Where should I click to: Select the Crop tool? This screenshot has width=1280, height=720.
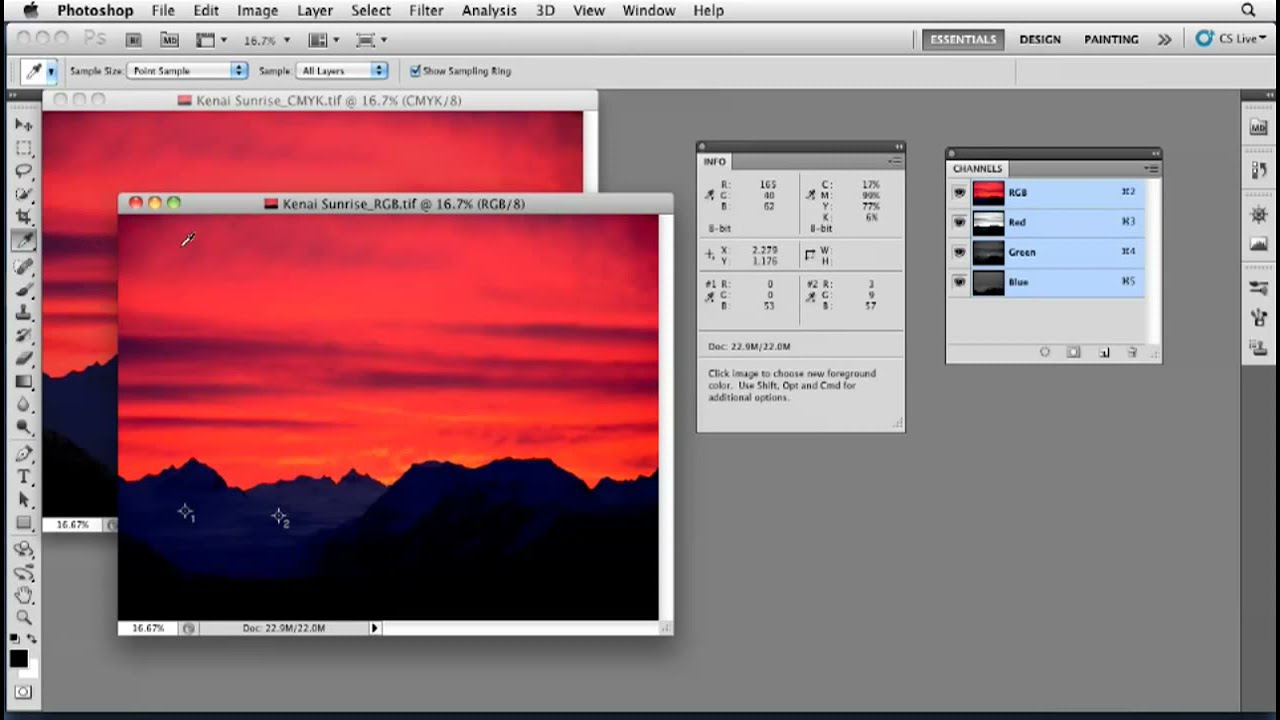tap(24, 217)
